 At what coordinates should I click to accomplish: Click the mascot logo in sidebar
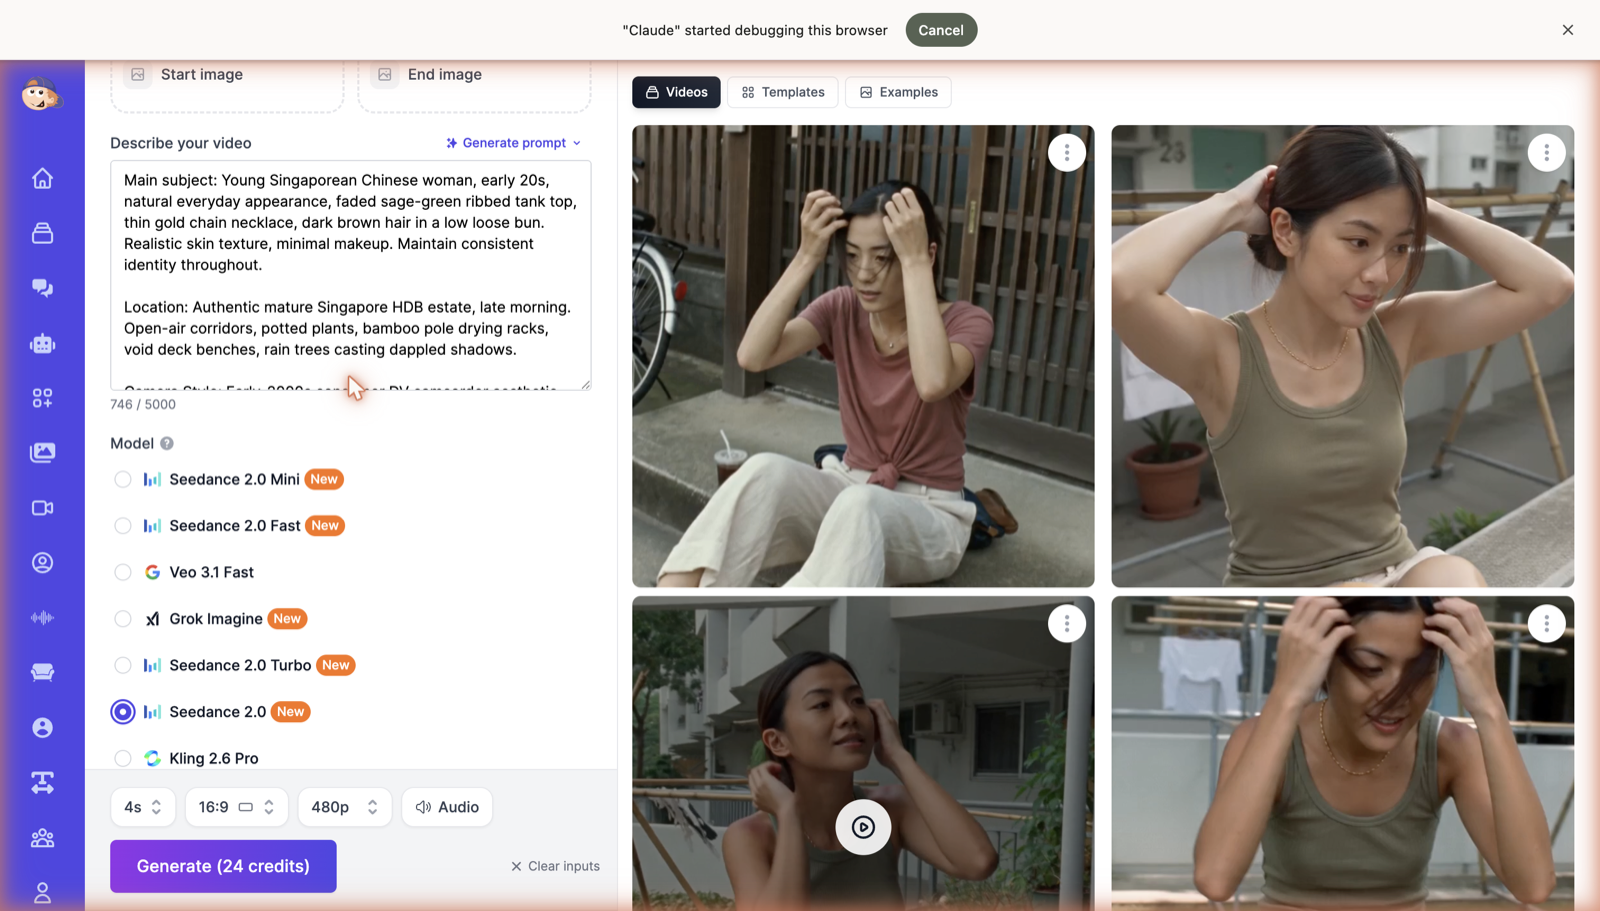click(x=42, y=95)
